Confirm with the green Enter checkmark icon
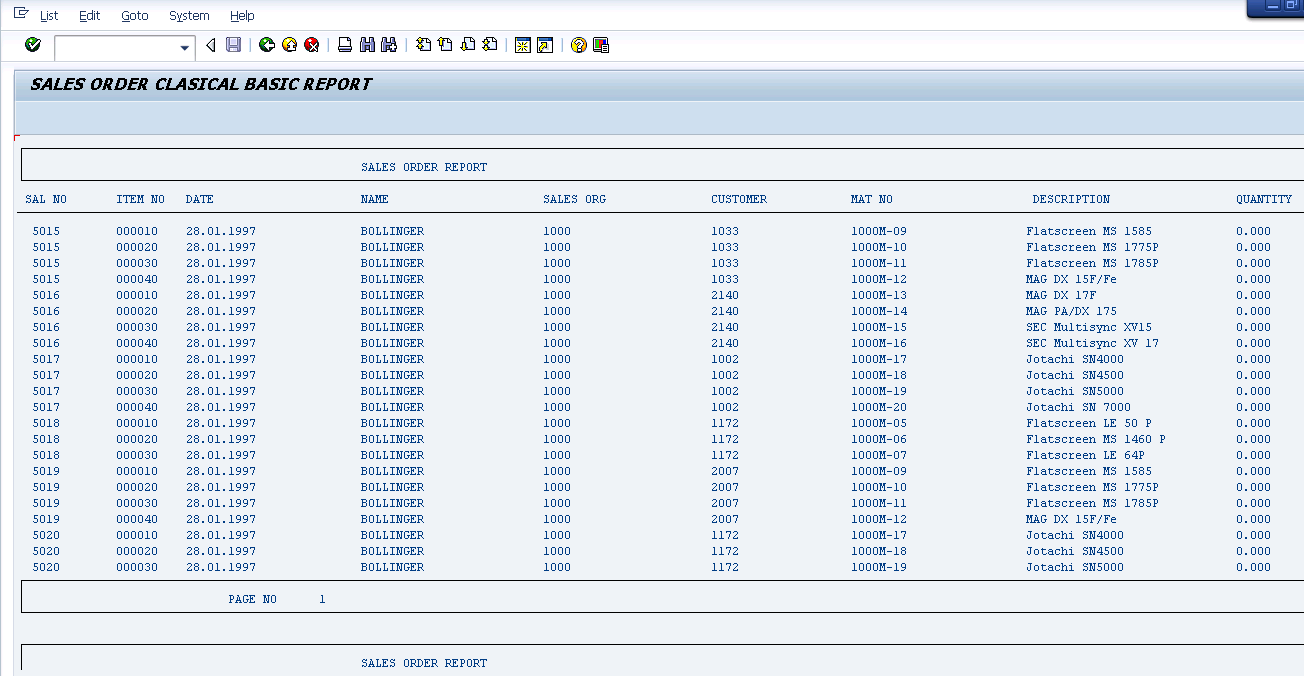This screenshot has height=676, width=1304. (31, 45)
